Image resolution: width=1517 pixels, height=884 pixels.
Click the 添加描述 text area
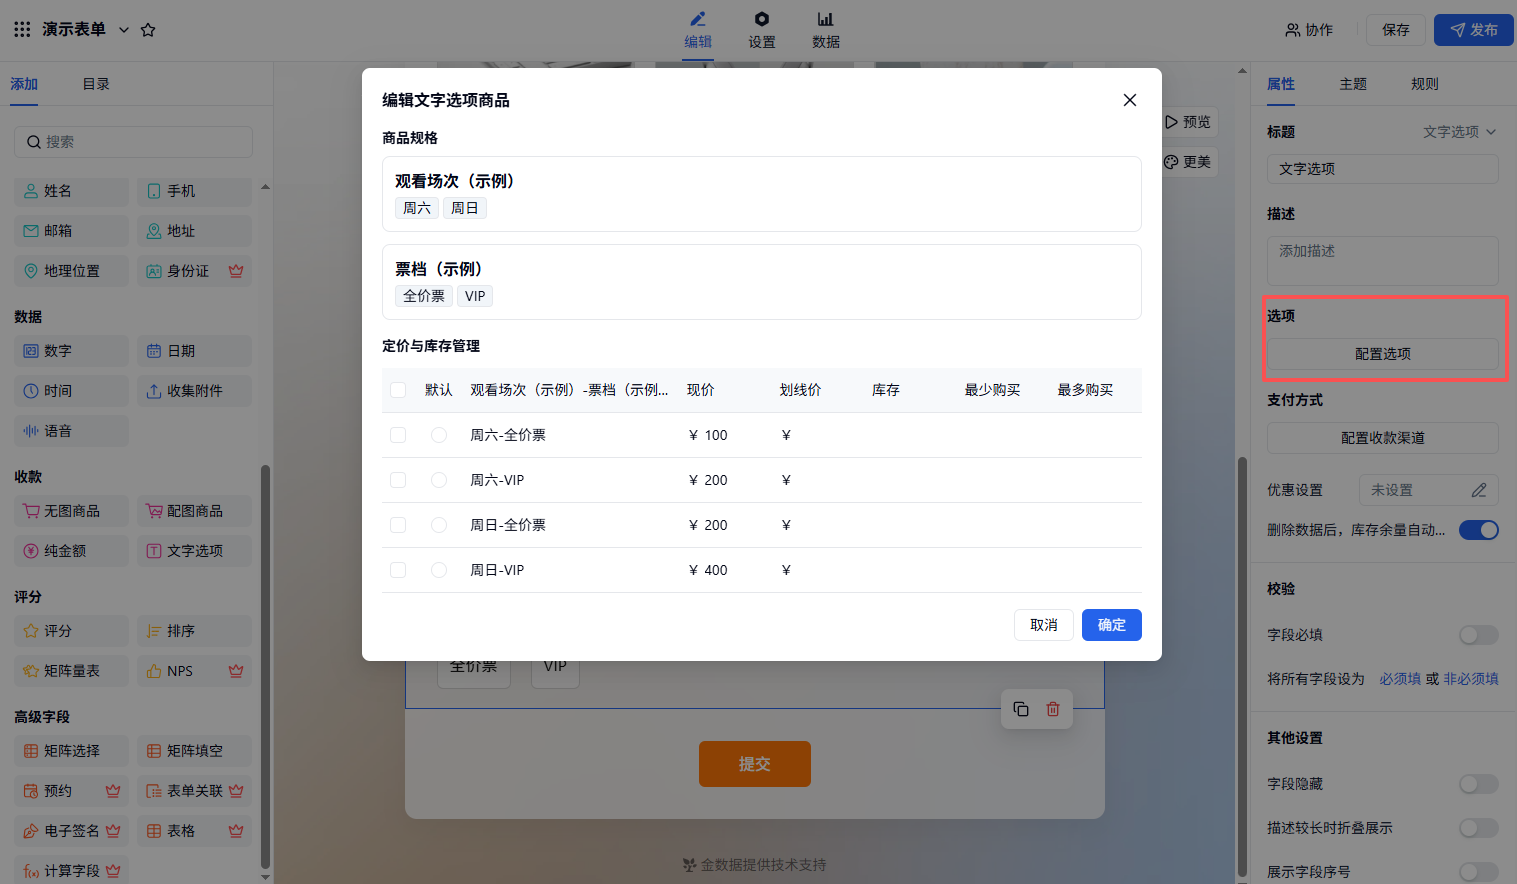(1382, 261)
